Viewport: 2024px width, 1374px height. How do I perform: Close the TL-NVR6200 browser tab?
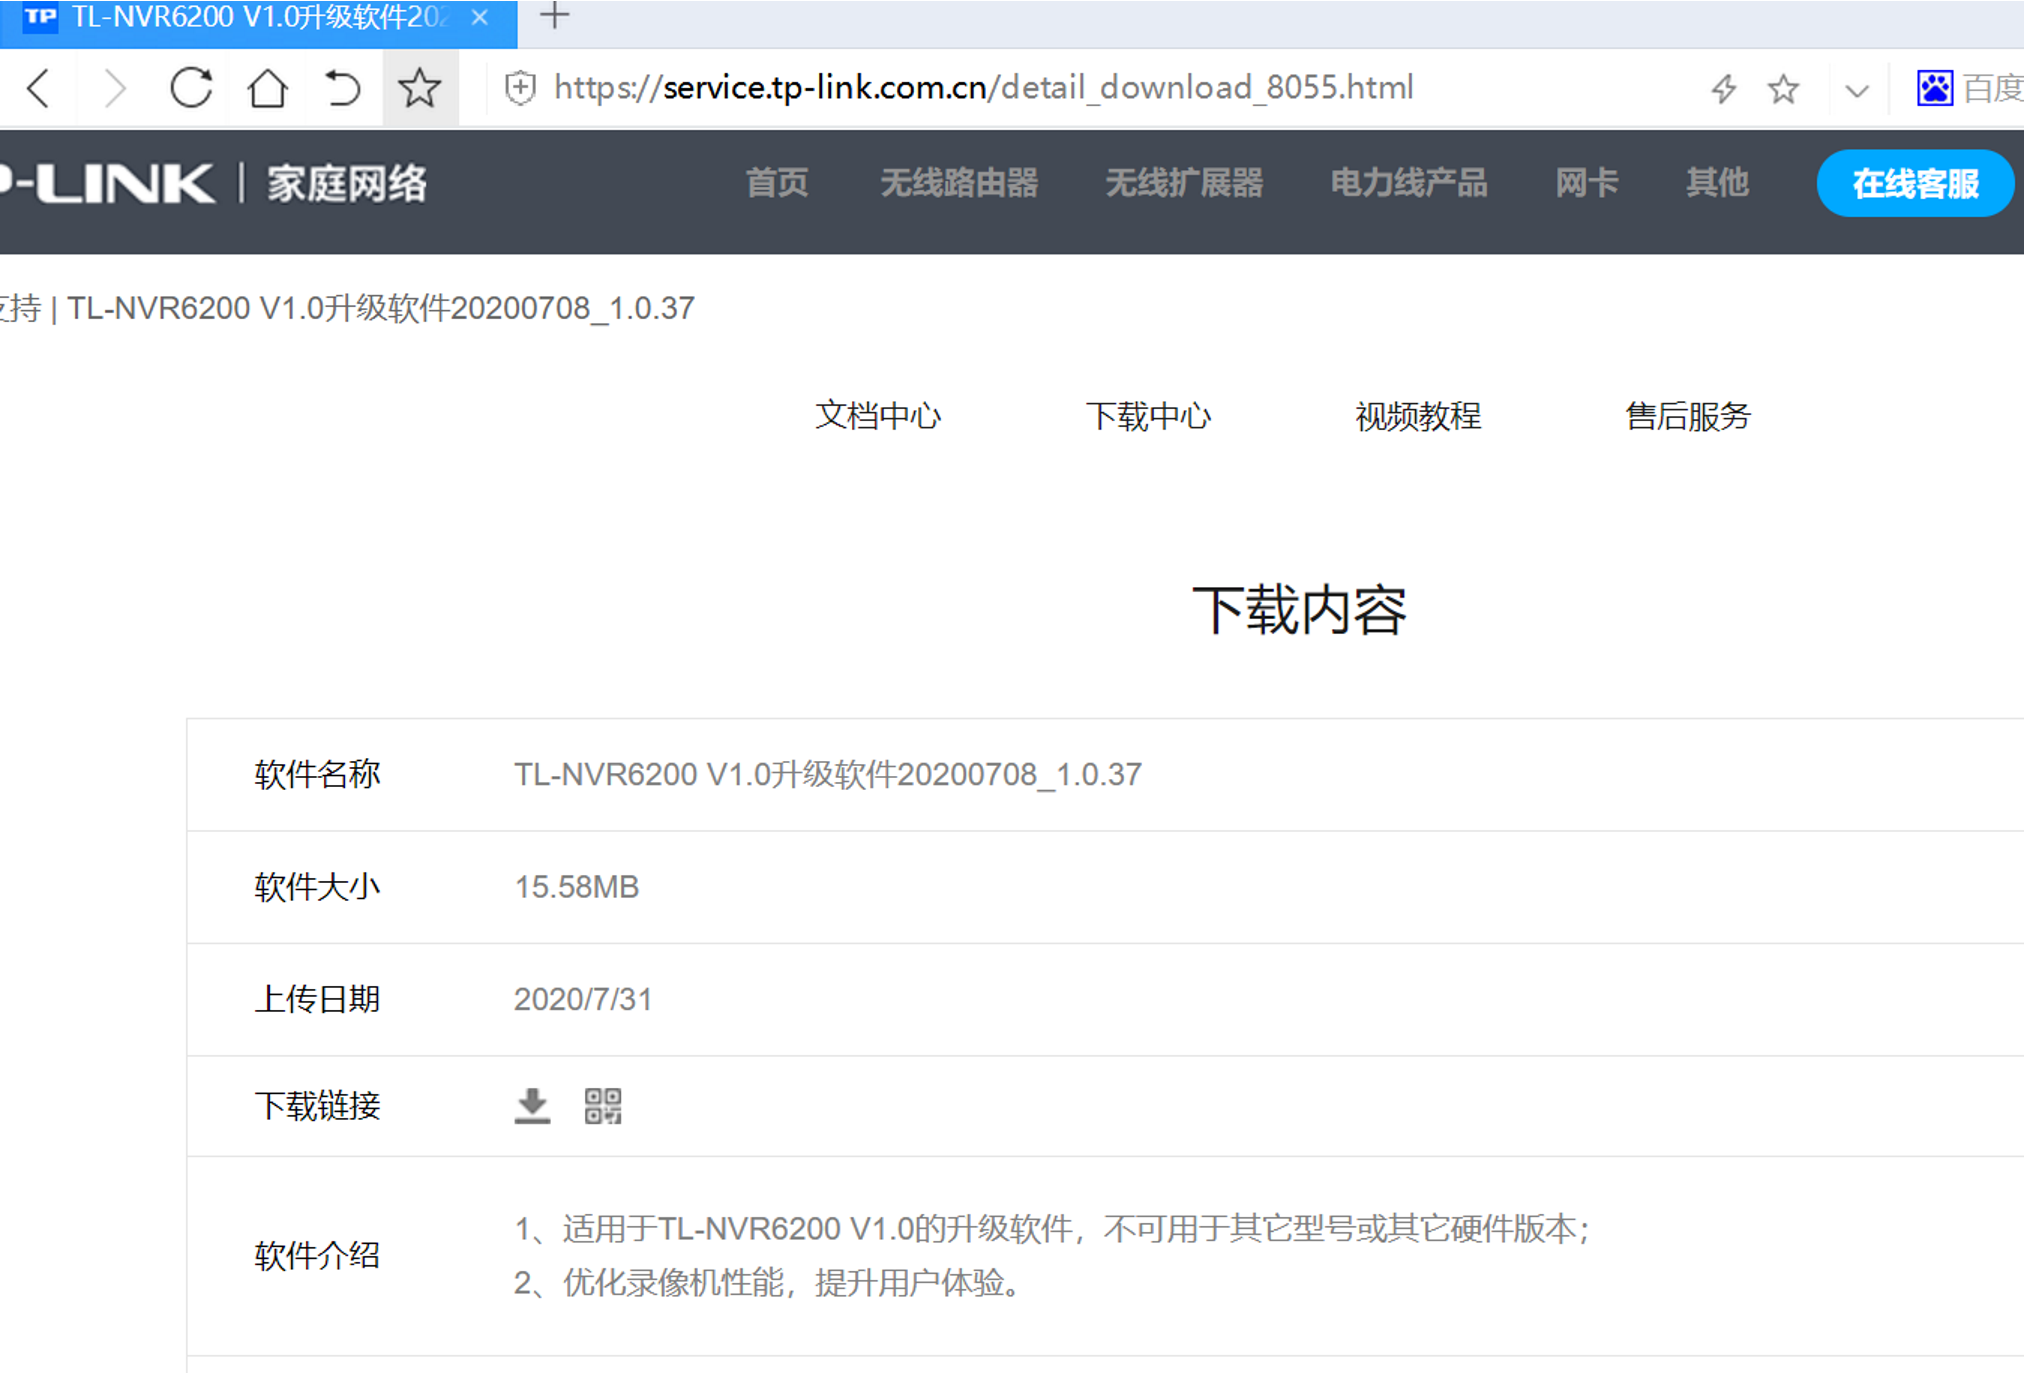tap(480, 17)
